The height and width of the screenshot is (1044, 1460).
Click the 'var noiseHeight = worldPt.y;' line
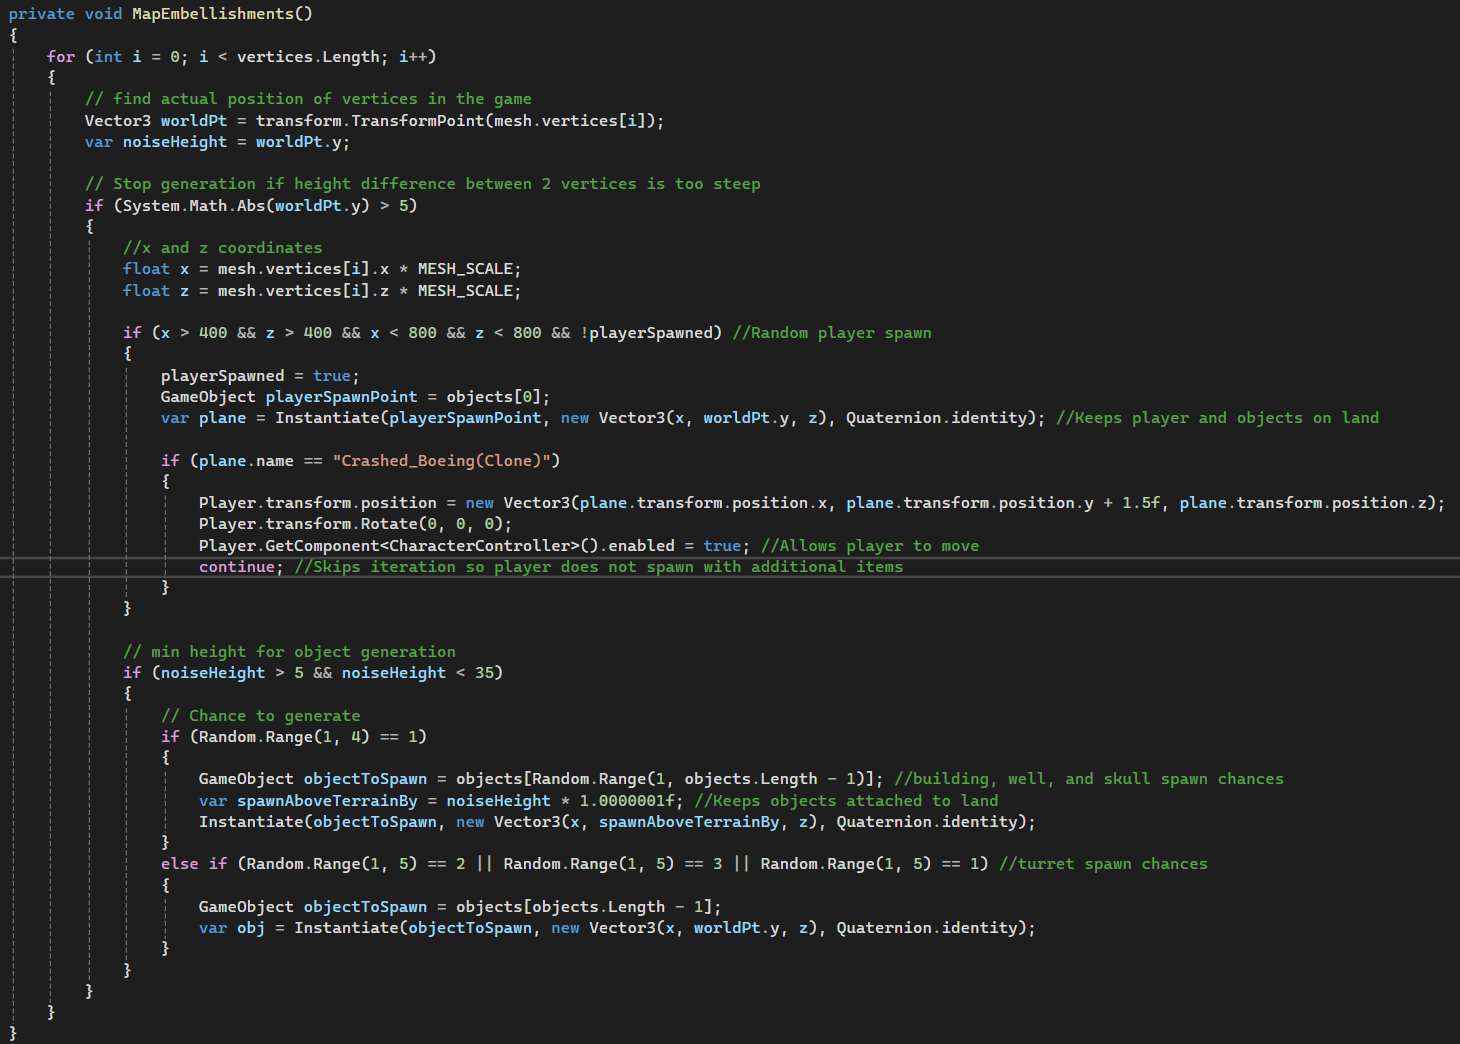217,142
